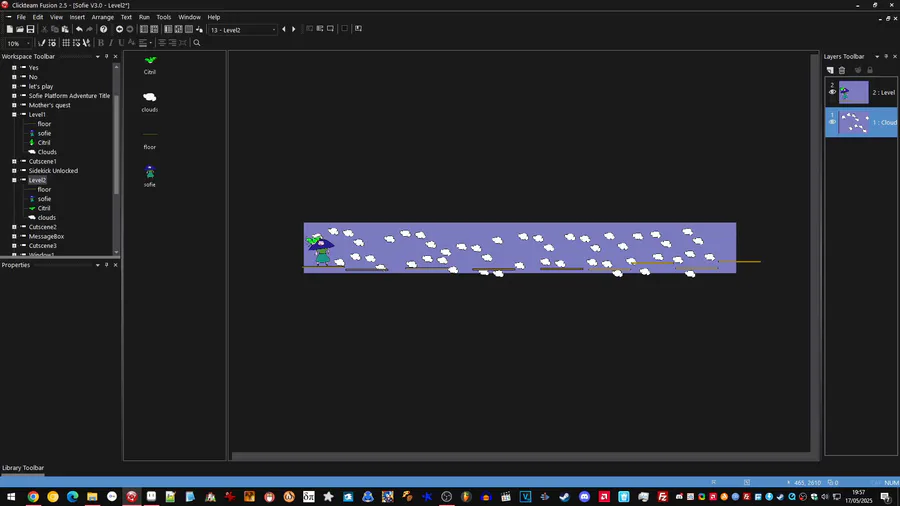900x506 pixels.
Task: Select Sofie Platform Adventure Title frame
Action: click(x=69, y=96)
